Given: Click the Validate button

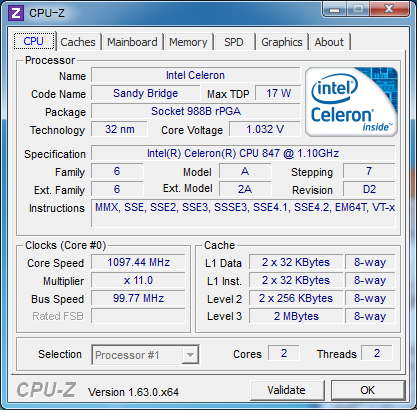Looking at the screenshot, I should click(287, 390).
